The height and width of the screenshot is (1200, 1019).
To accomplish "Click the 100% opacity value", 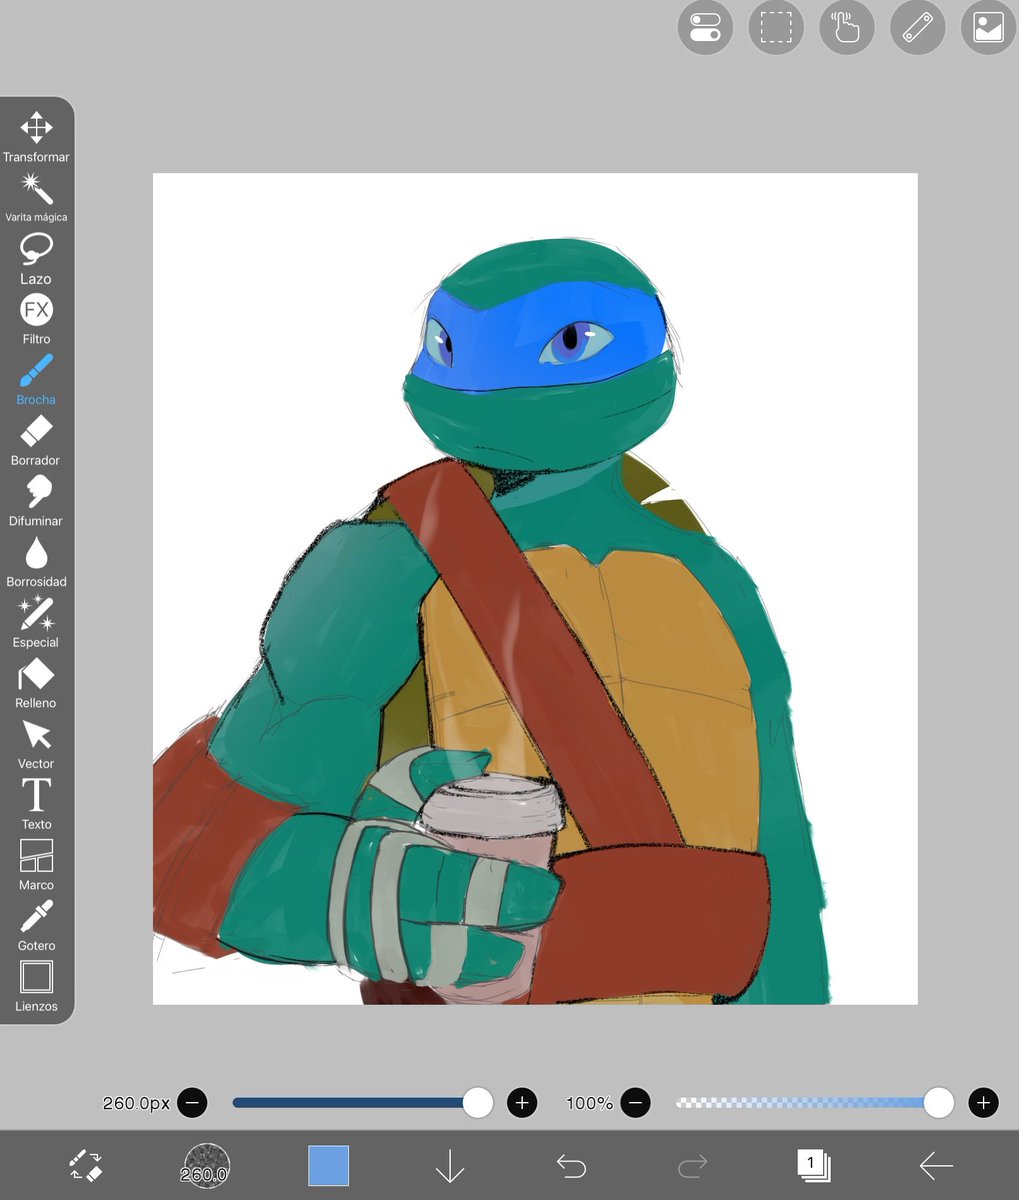I will 590,1103.
